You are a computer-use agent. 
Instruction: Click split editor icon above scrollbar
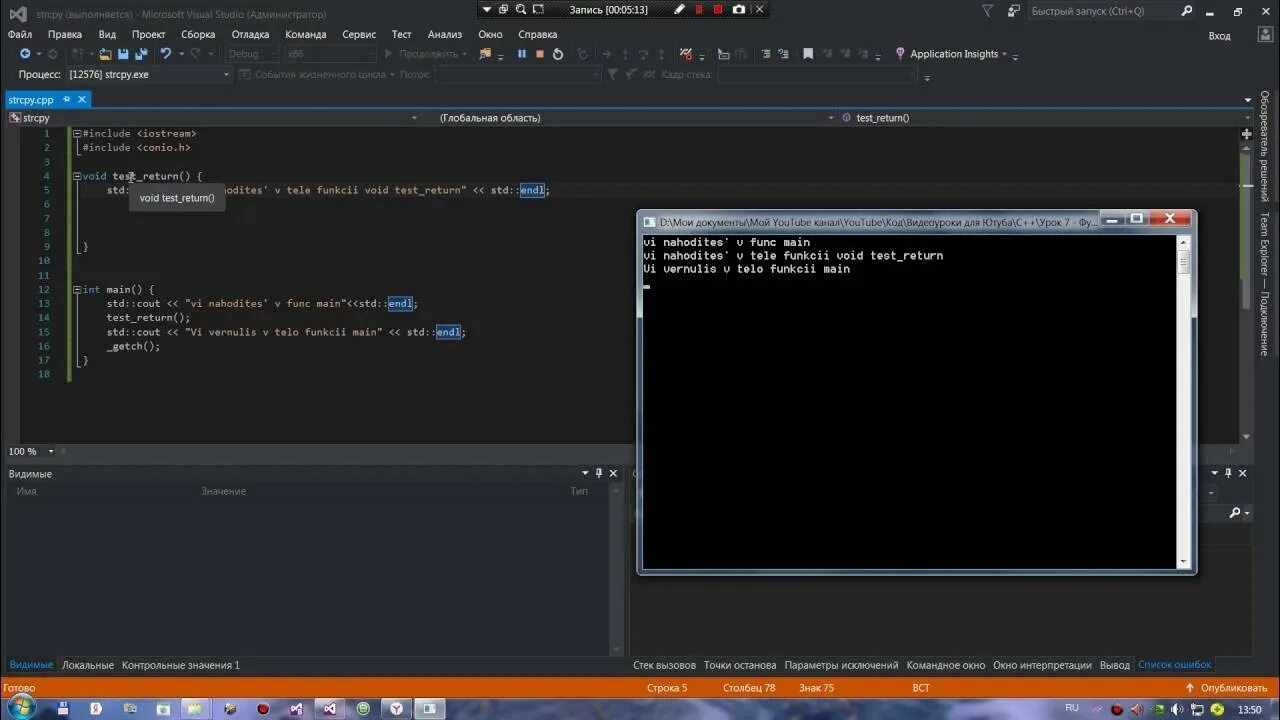point(1247,133)
